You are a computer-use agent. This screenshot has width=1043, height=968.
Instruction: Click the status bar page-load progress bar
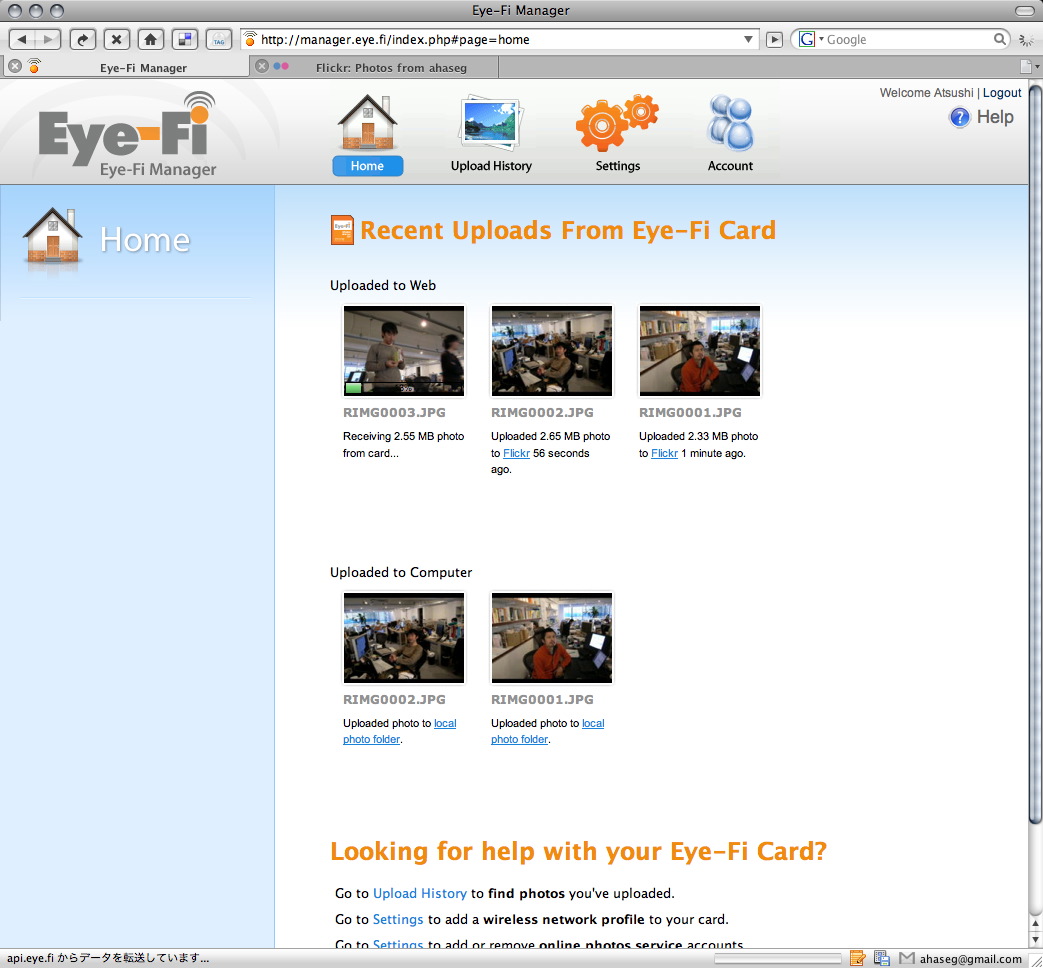778,959
